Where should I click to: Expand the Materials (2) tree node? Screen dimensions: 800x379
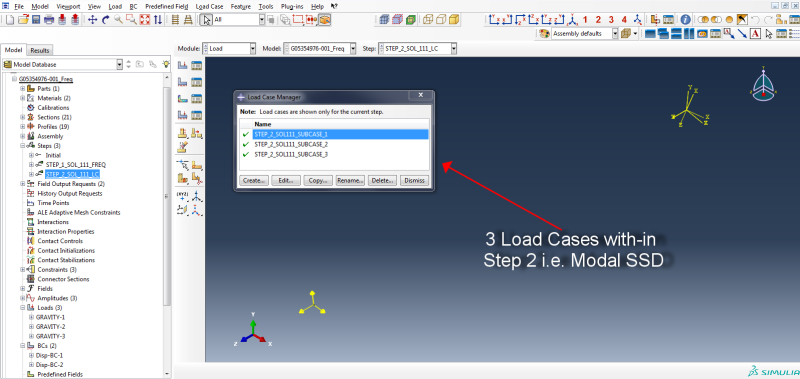[x=22, y=98]
